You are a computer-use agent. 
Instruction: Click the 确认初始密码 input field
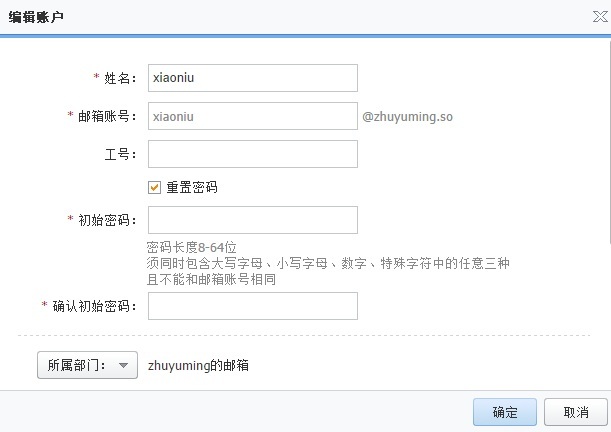click(252, 306)
